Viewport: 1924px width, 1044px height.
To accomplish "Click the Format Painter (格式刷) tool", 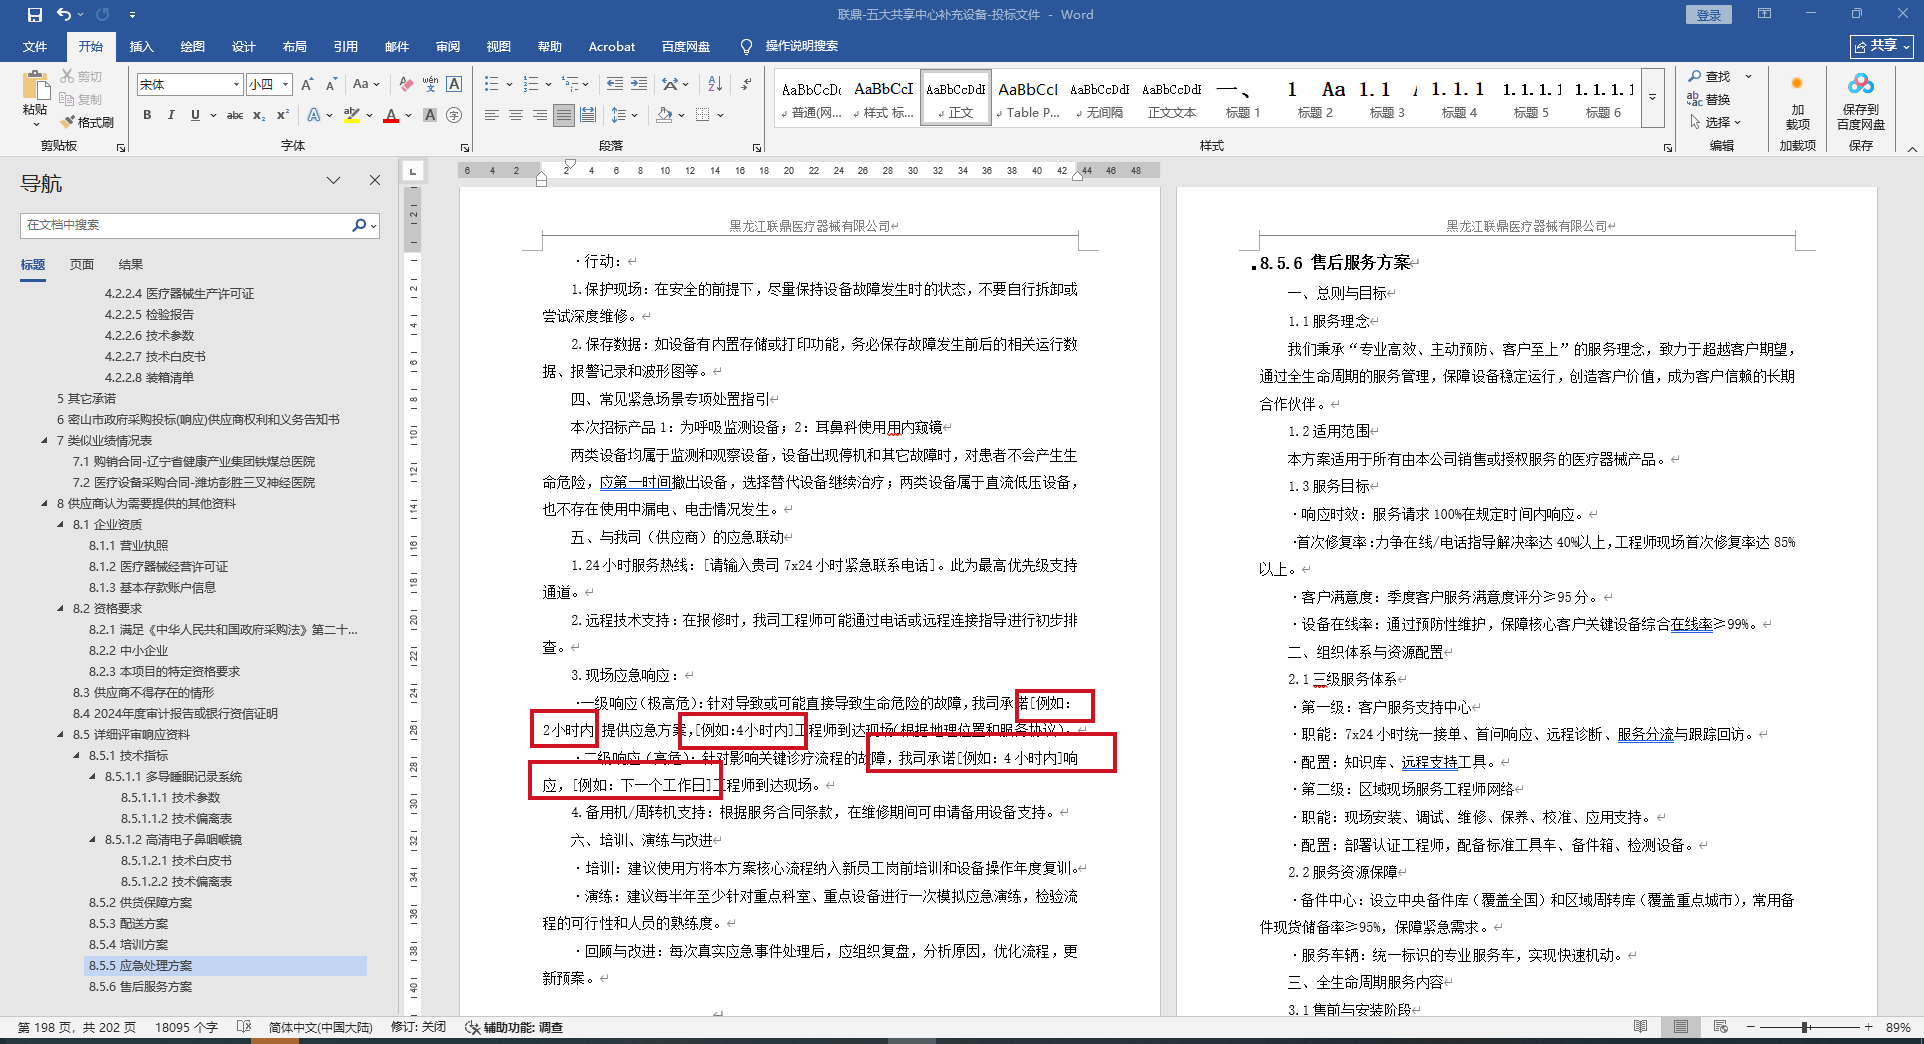I will [88, 122].
